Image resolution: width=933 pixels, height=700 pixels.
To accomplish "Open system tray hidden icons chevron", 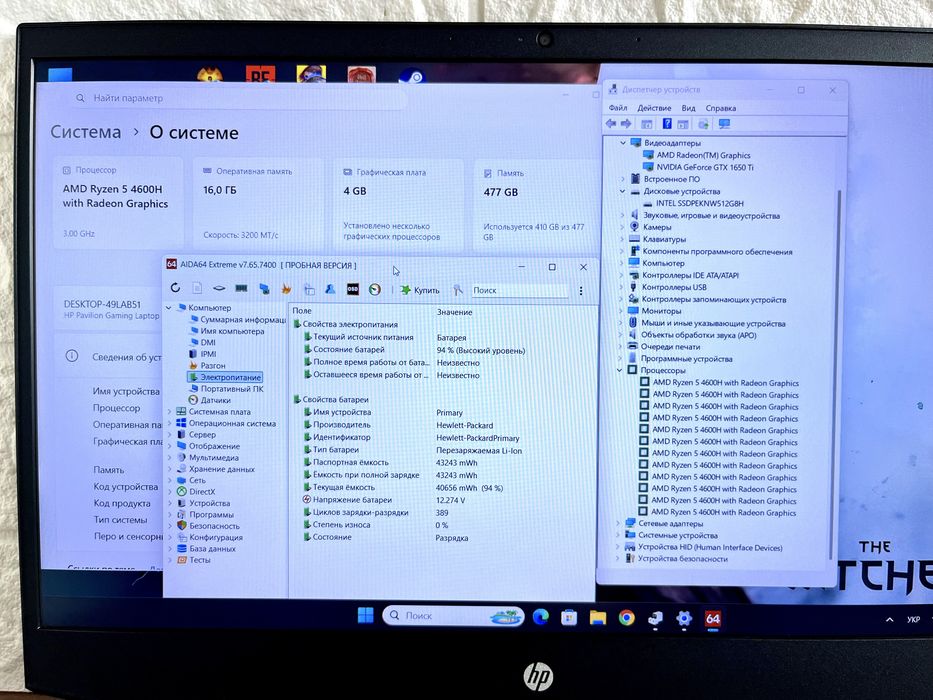I will tap(890, 620).
